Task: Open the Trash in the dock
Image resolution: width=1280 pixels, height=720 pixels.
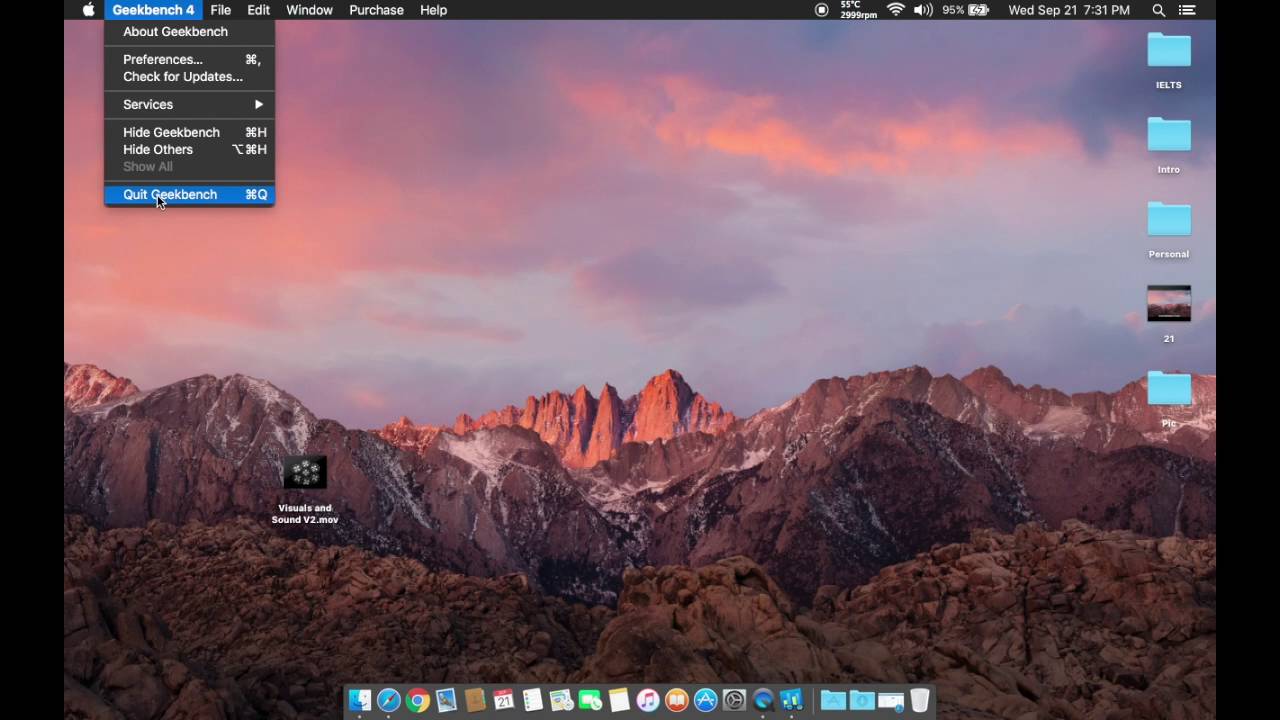Action: 919,701
